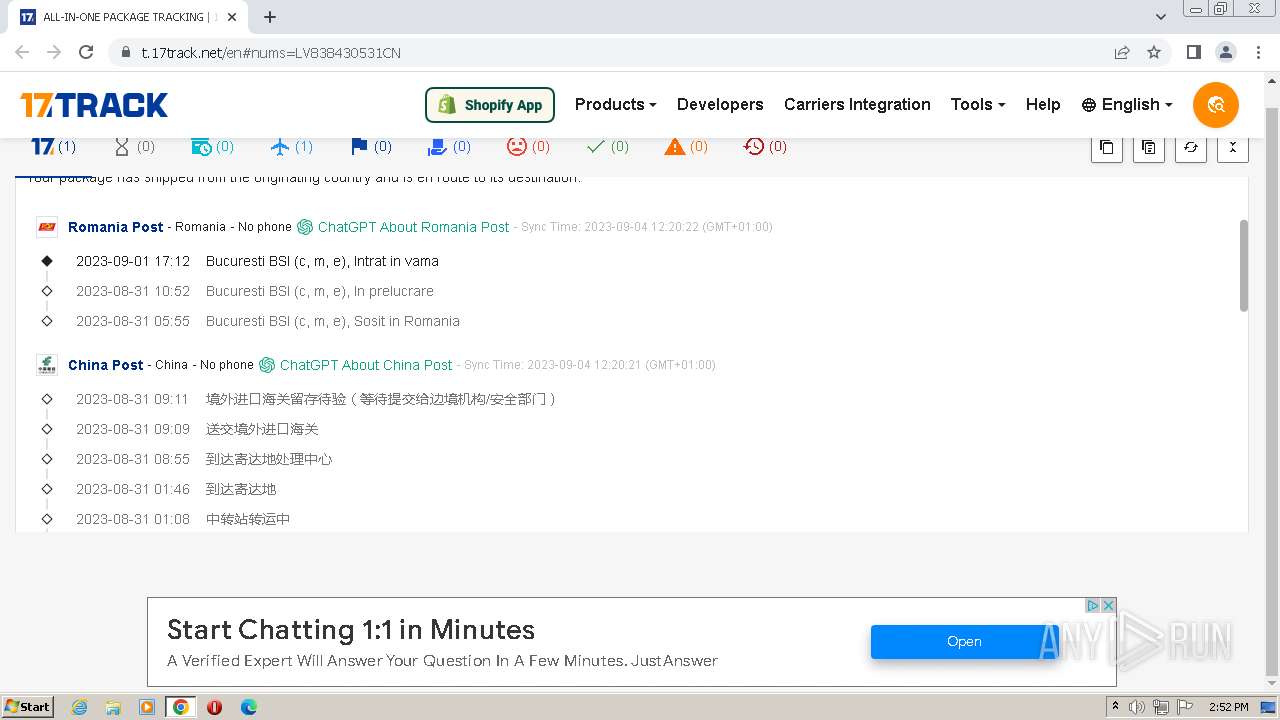Select the Alert warning triangle tab
Viewport: 1280px width, 720px height.
pos(686,147)
